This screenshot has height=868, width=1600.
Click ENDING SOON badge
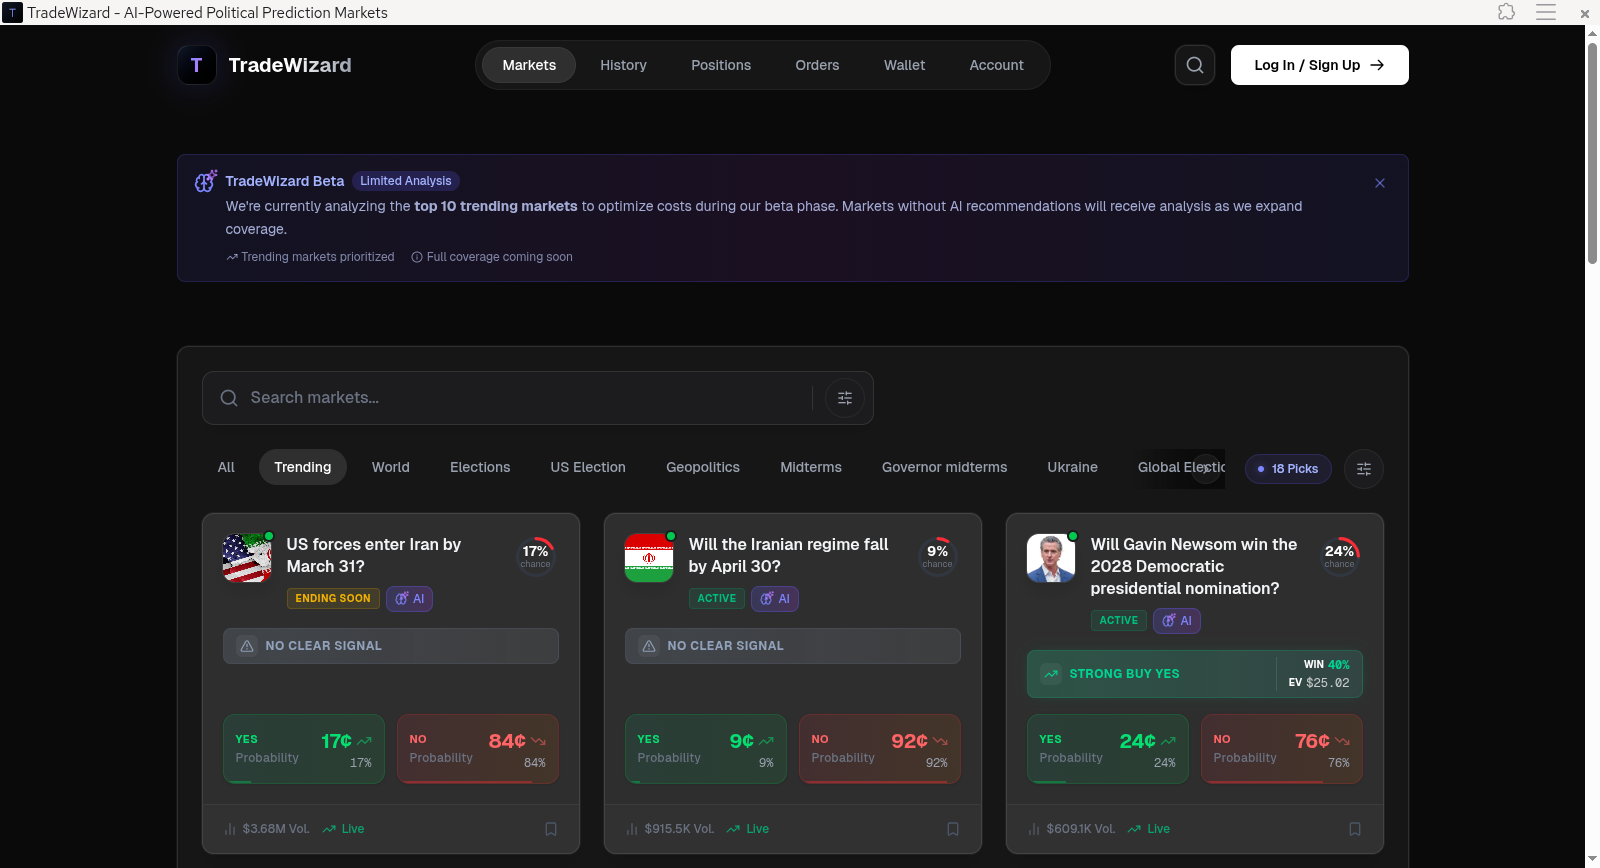tap(333, 599)
